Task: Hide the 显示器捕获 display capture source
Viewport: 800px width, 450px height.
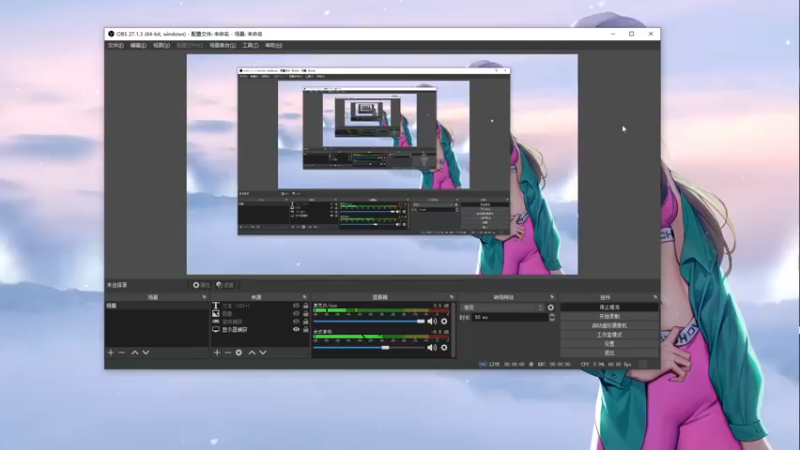Action: point(296,330)
